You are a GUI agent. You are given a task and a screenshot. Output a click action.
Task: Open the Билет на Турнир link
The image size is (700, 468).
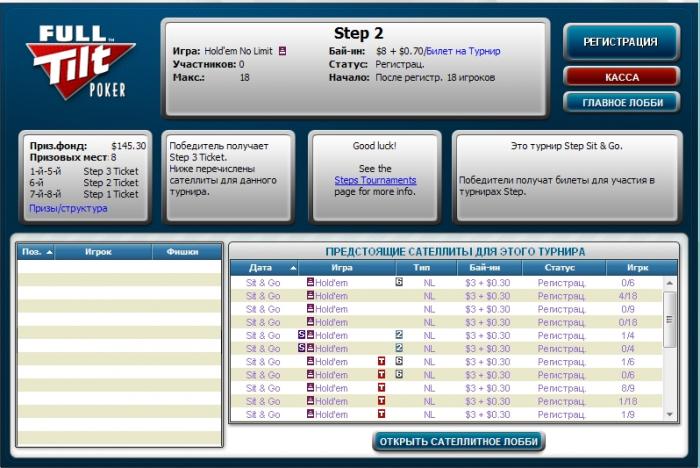point(463,51)
